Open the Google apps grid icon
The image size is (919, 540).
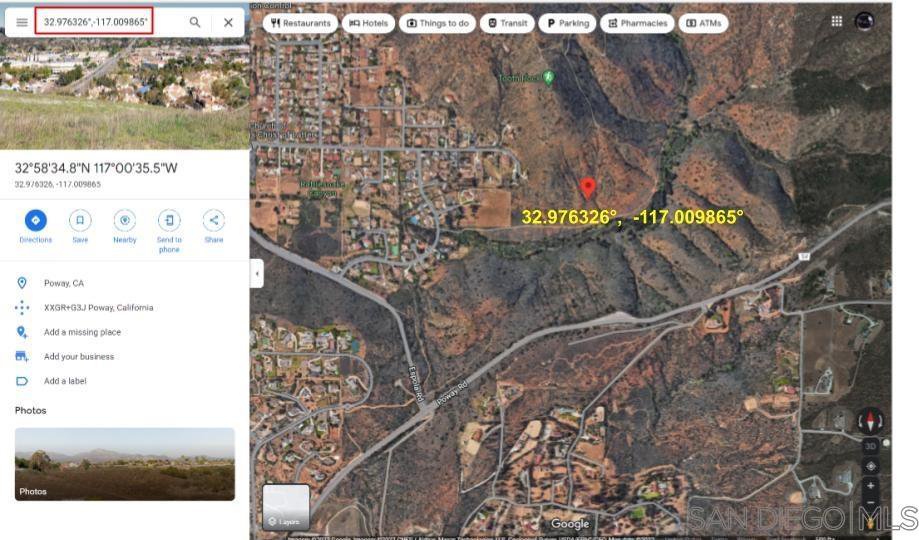tap(837, 21)
